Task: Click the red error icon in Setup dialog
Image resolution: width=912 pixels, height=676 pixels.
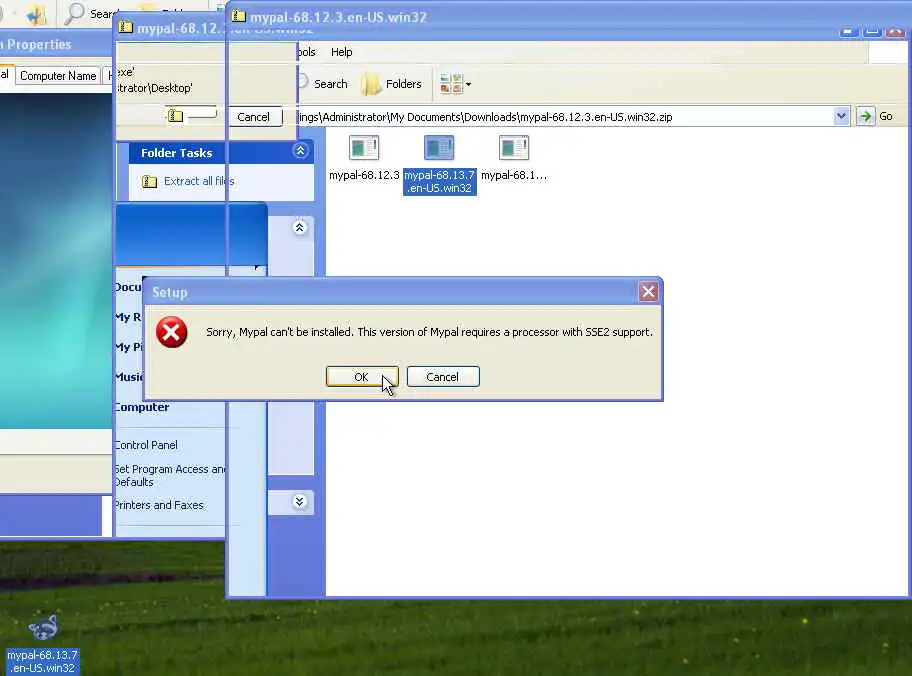Action: (x=172, y=332)
